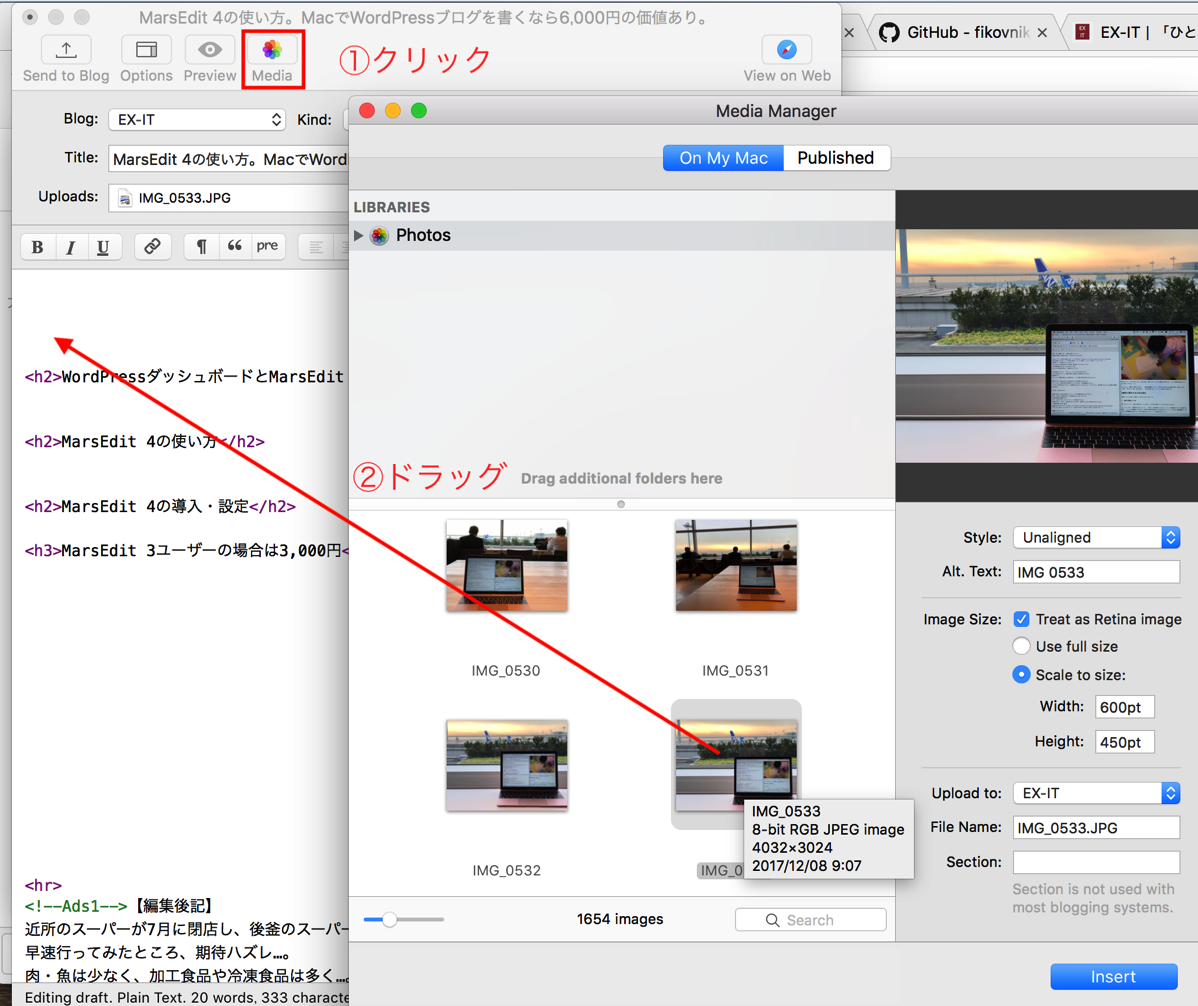The width and height of the screenshot is (1198, 1006).
Task: Click the split divider handle dot
Action: click(x=621, y=504)
